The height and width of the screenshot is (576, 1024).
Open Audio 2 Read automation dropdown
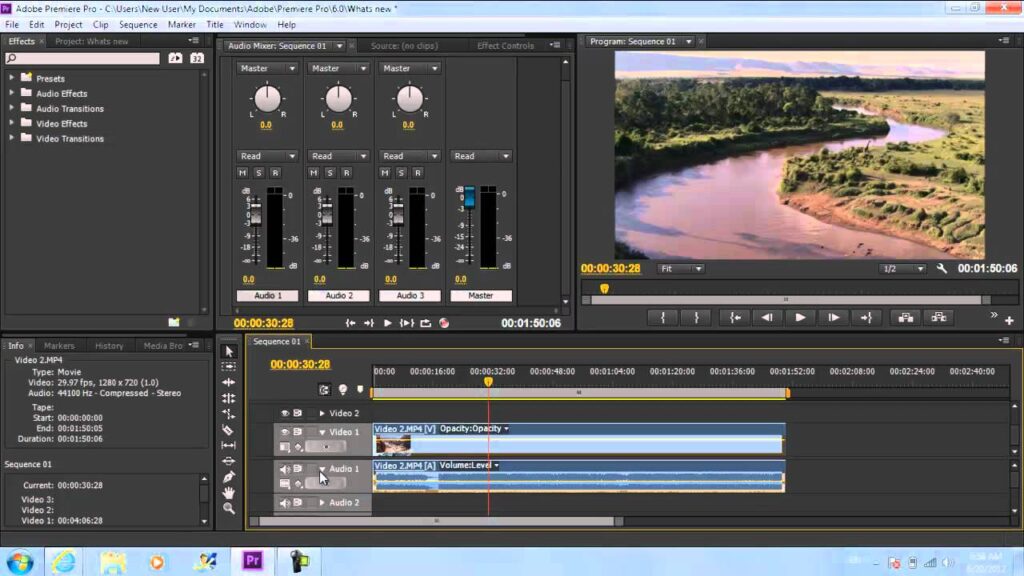point(338,156)
